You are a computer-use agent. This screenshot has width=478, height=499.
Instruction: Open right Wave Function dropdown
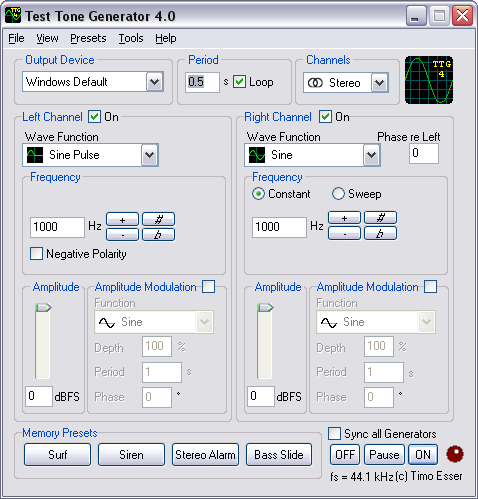(x=371, y=155)
